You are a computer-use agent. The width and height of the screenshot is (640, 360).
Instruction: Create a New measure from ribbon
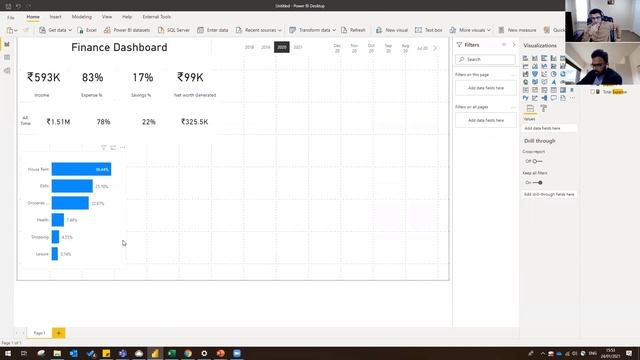click(x=517, y=30)
